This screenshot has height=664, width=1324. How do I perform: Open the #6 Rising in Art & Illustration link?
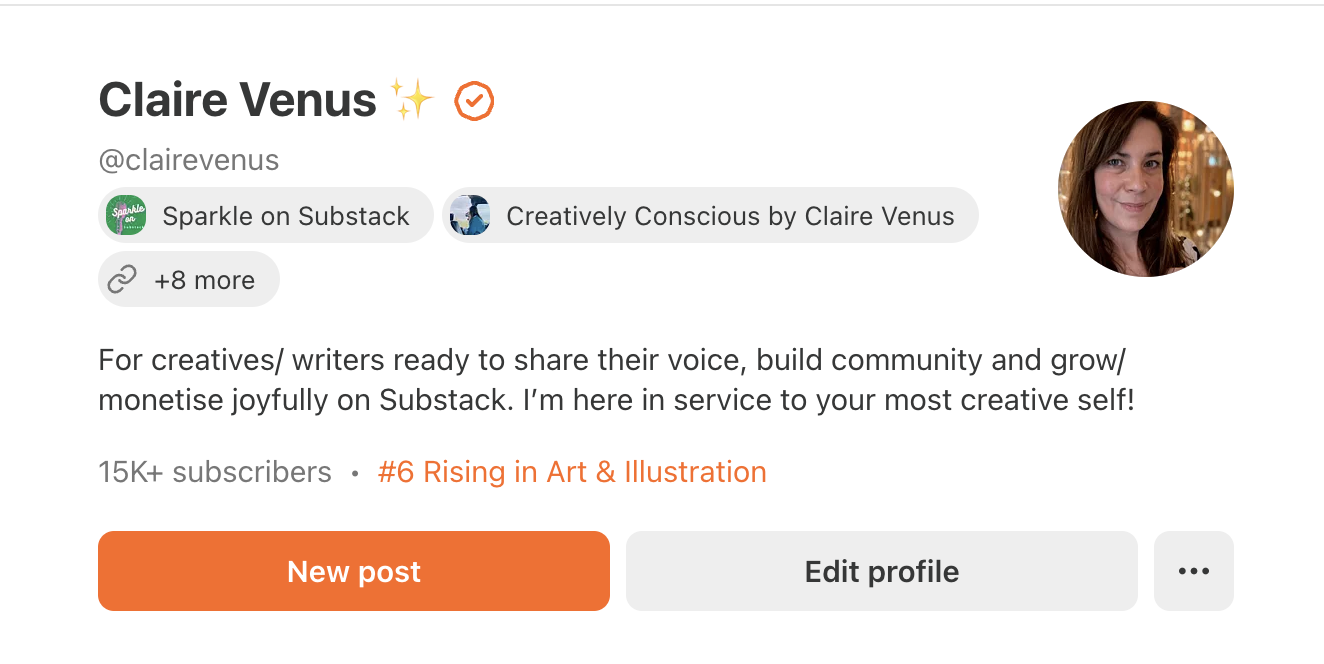[572, 471]
